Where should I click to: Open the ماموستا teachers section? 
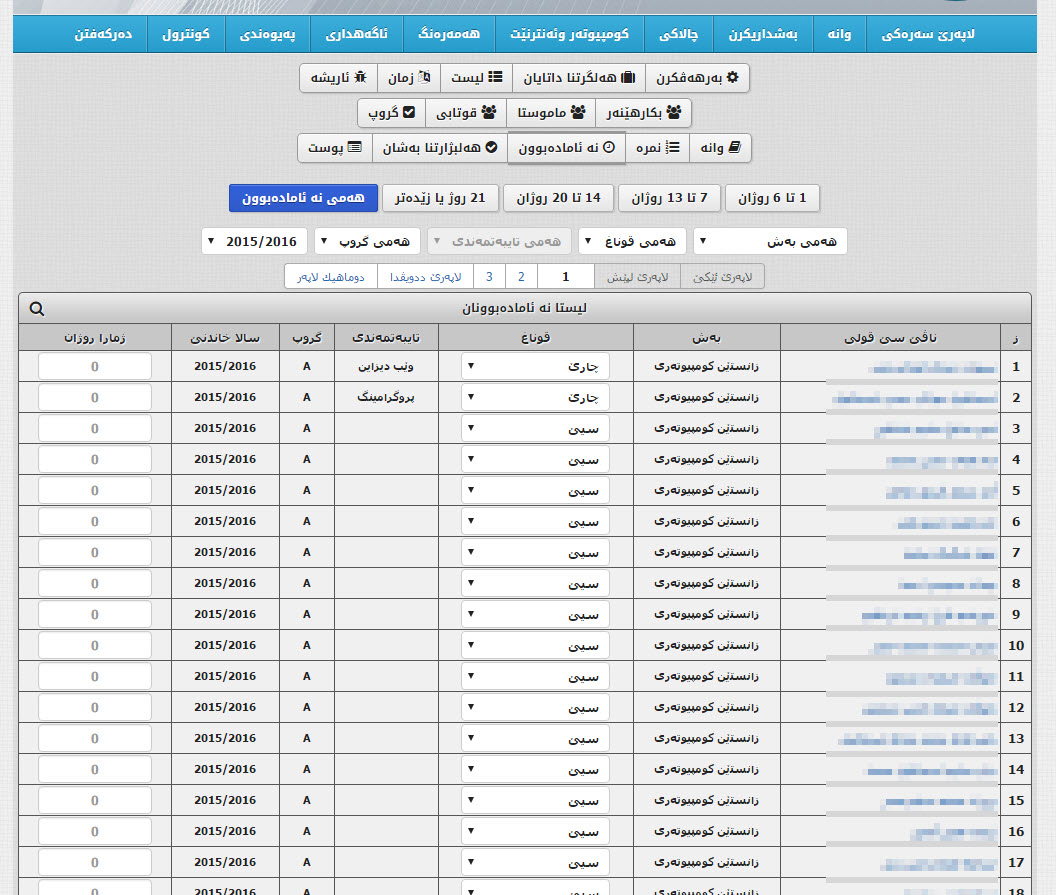550,113
